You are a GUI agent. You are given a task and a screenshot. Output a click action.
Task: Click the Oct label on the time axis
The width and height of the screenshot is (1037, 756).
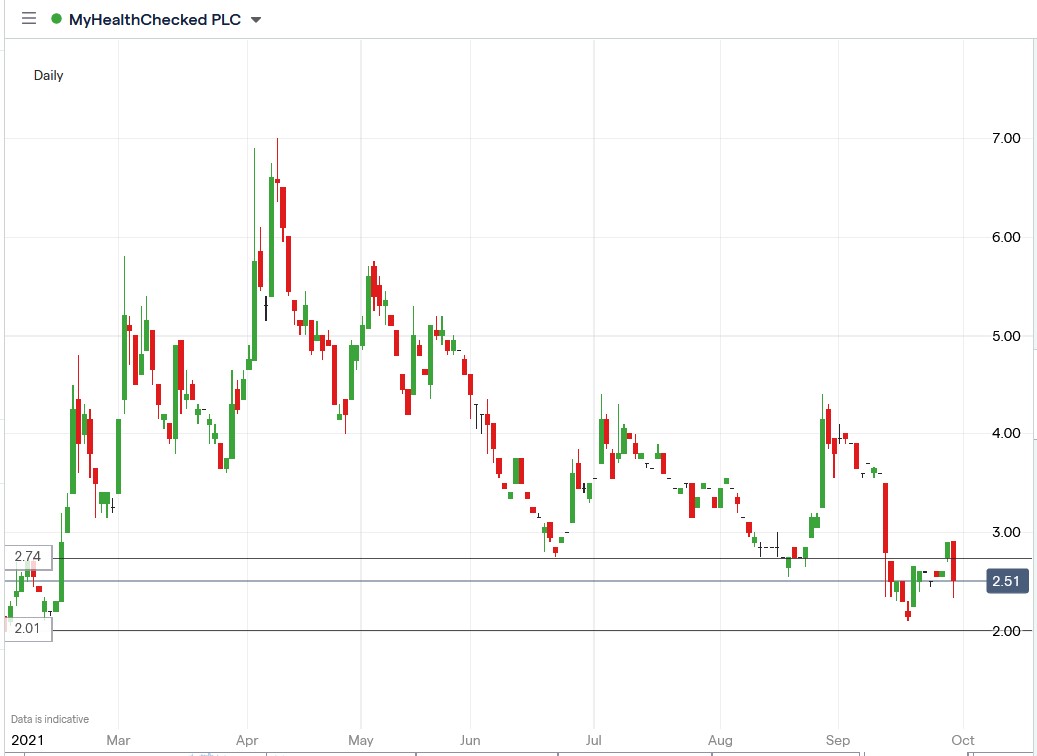click(962, 740)
